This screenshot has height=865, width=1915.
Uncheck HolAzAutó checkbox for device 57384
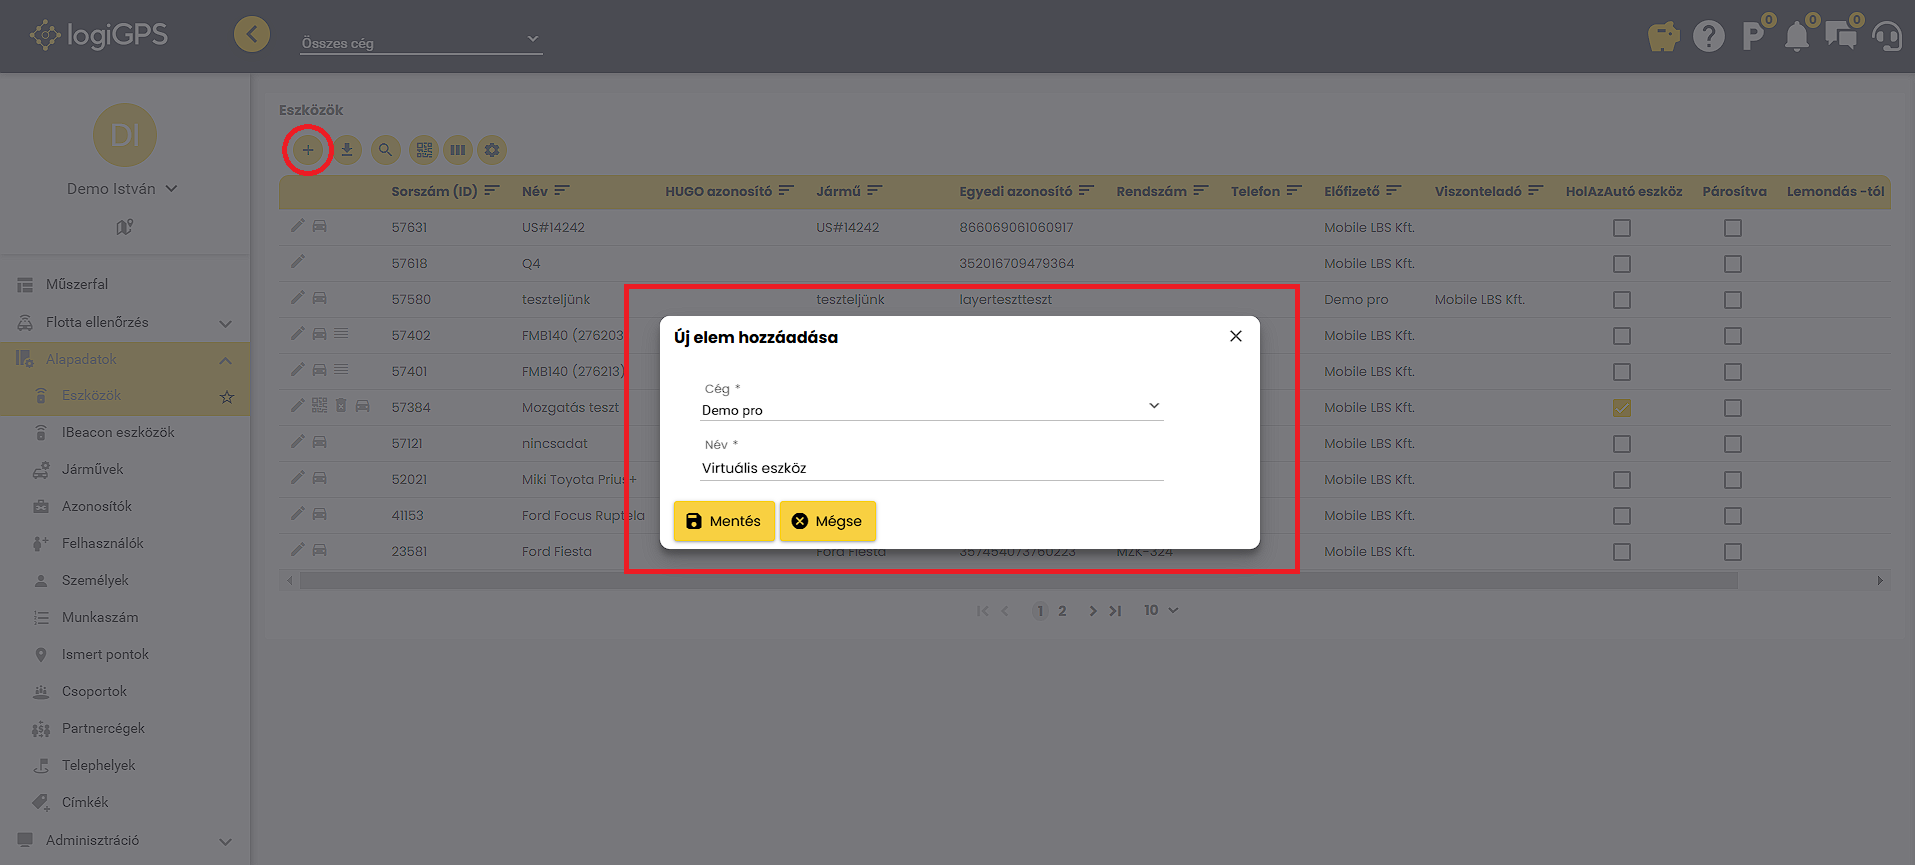click(x=1622, y=408)
